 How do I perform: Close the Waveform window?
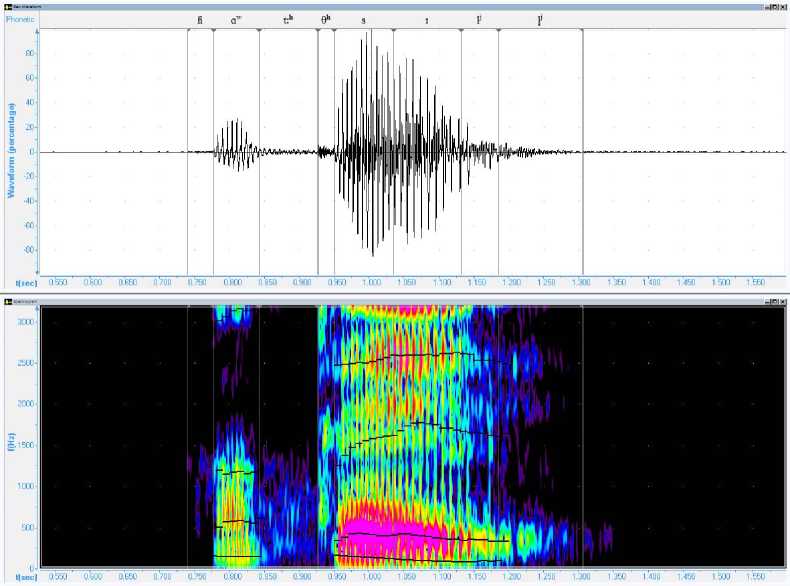(783, 6)
